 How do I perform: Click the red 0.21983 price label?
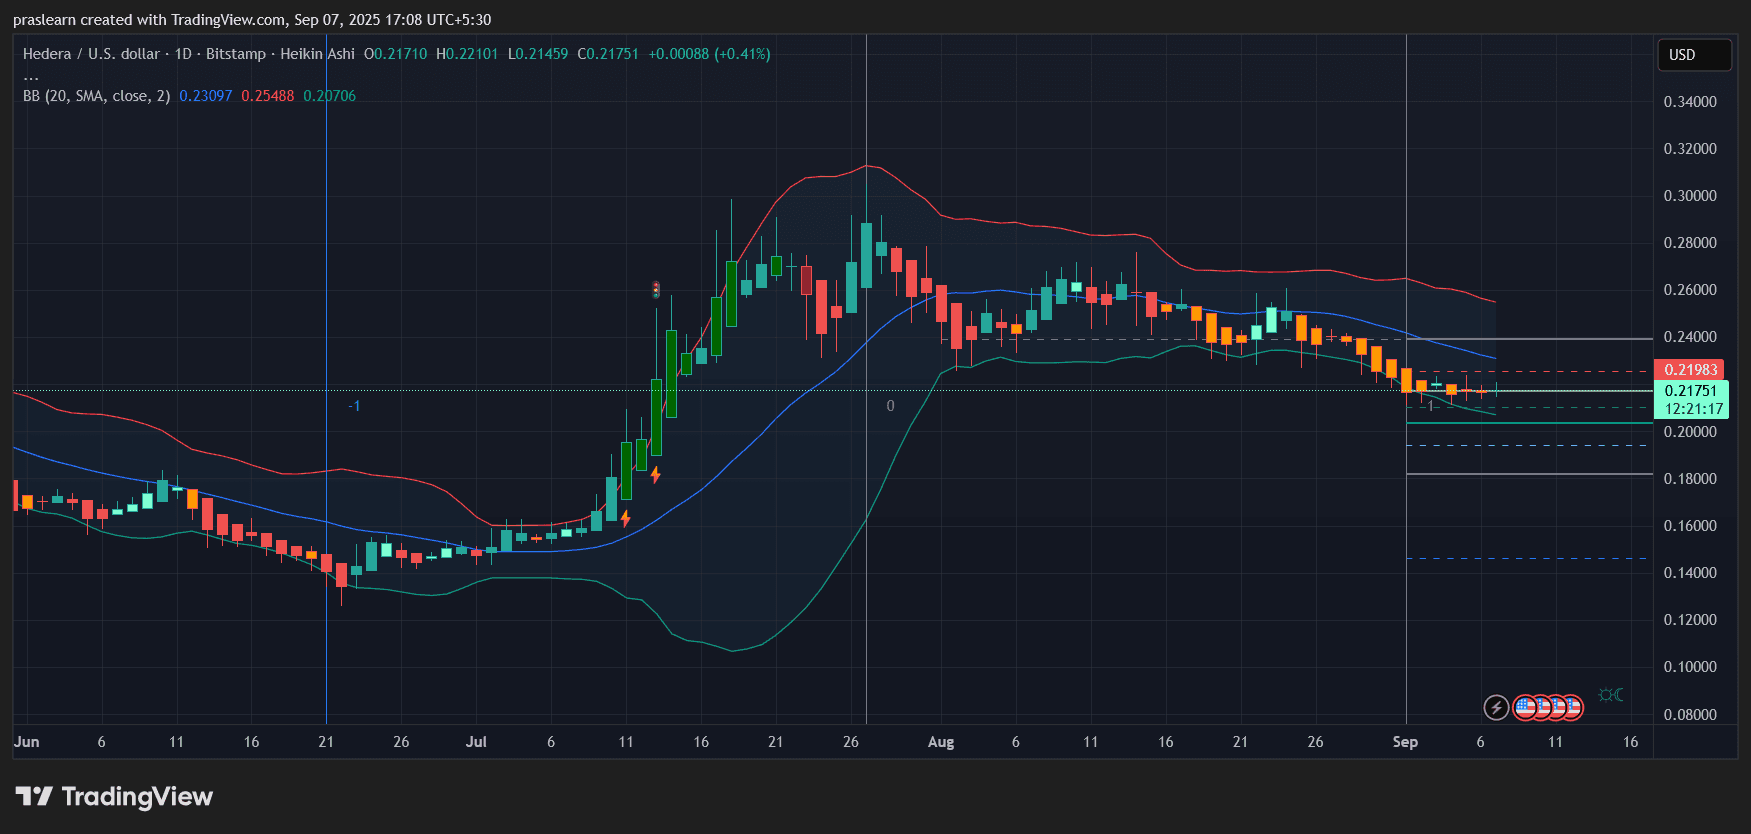1689,370
